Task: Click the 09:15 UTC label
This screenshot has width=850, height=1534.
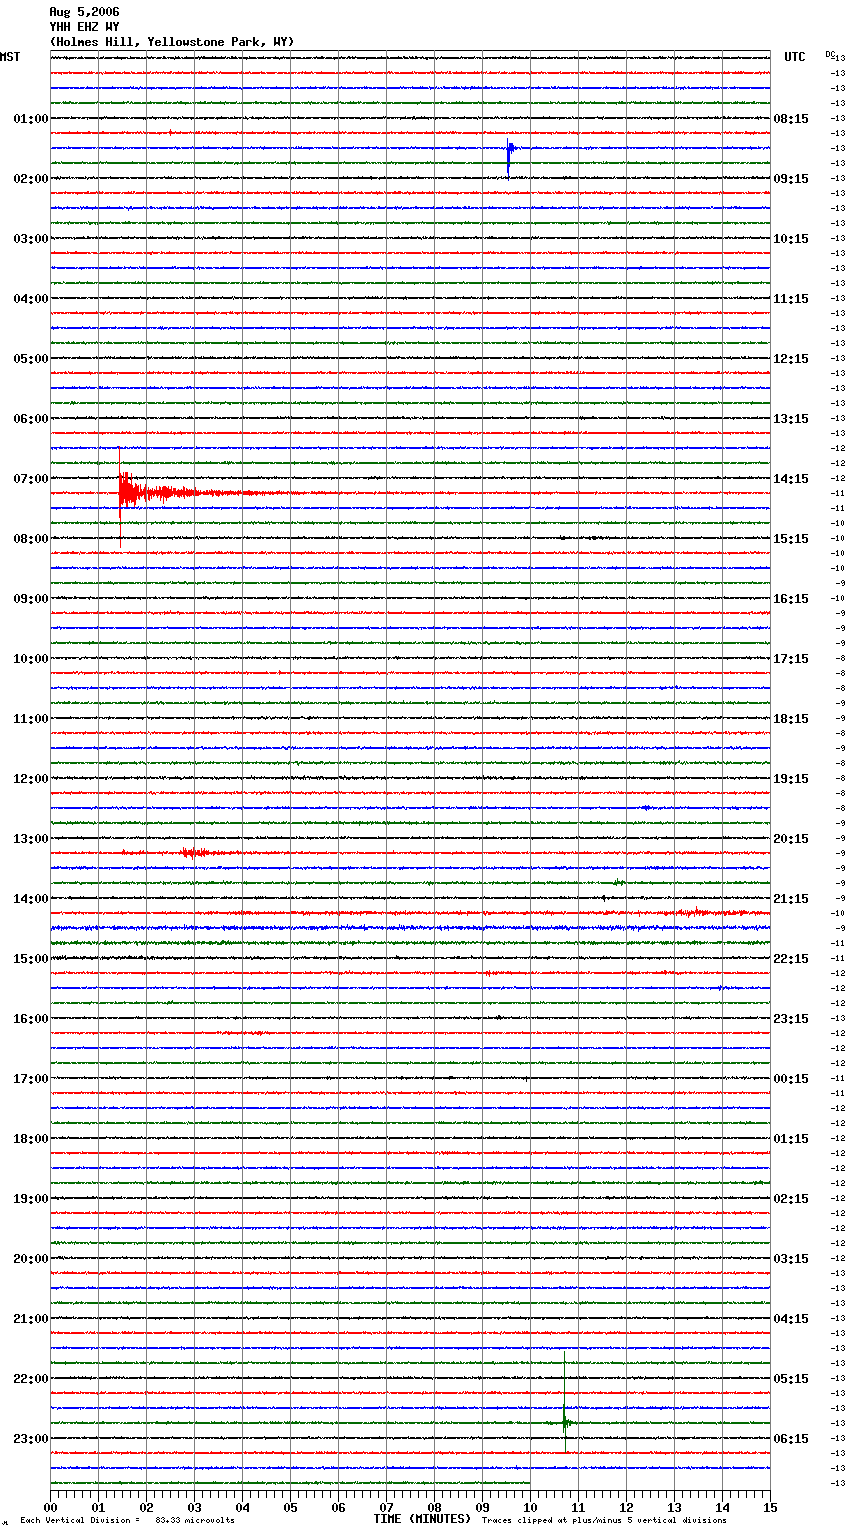Action: pyautogui.click(x=791, y=179)
